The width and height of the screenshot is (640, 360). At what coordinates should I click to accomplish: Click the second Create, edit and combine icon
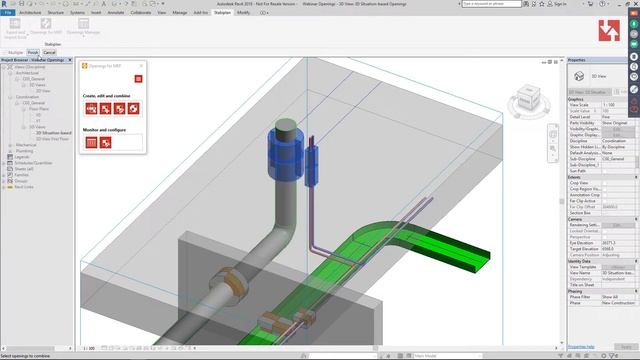click(x=105, y=109)
